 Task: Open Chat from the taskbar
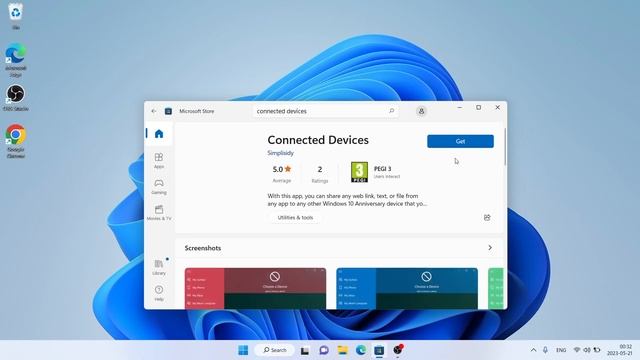(324, 350)
